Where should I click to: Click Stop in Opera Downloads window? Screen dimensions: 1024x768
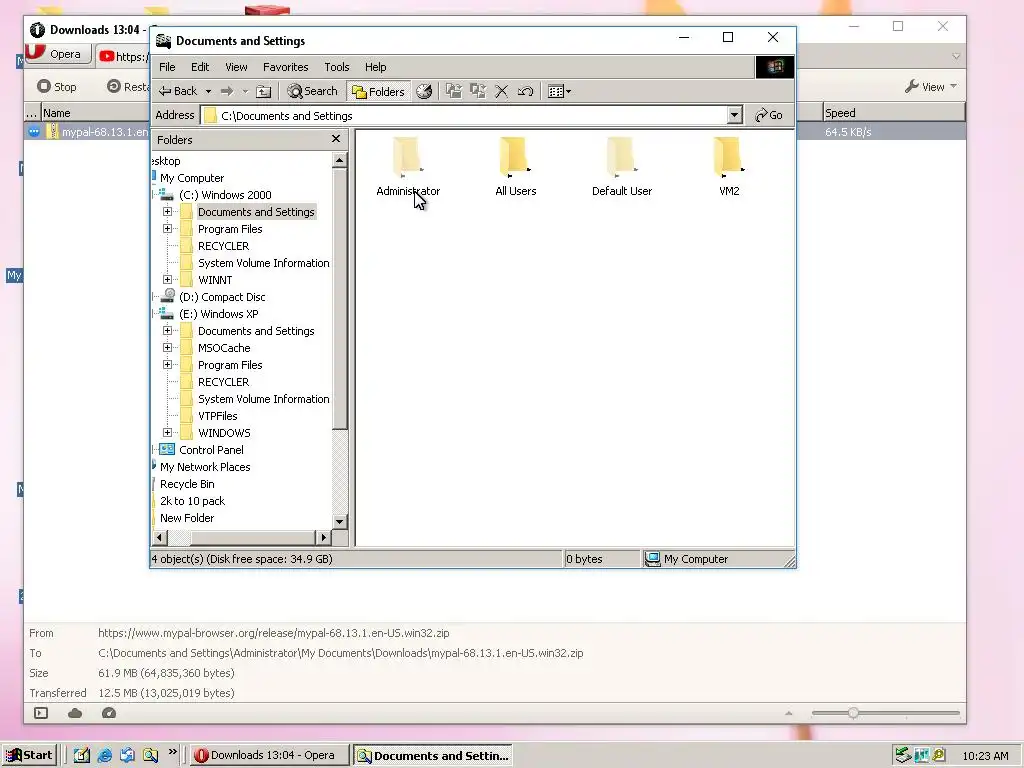point(57,86)
